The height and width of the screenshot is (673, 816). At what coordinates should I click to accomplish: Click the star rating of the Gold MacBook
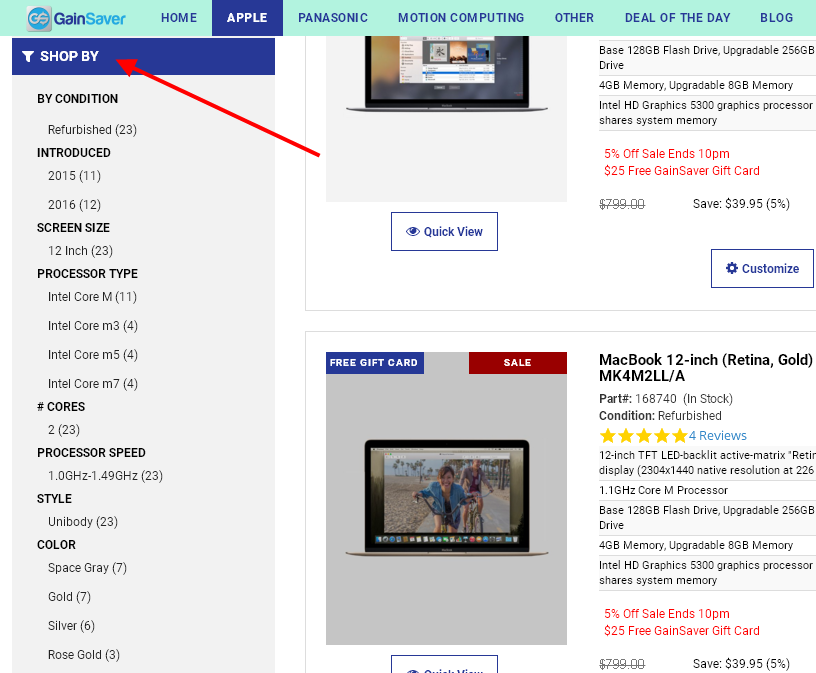pos(643,436)
